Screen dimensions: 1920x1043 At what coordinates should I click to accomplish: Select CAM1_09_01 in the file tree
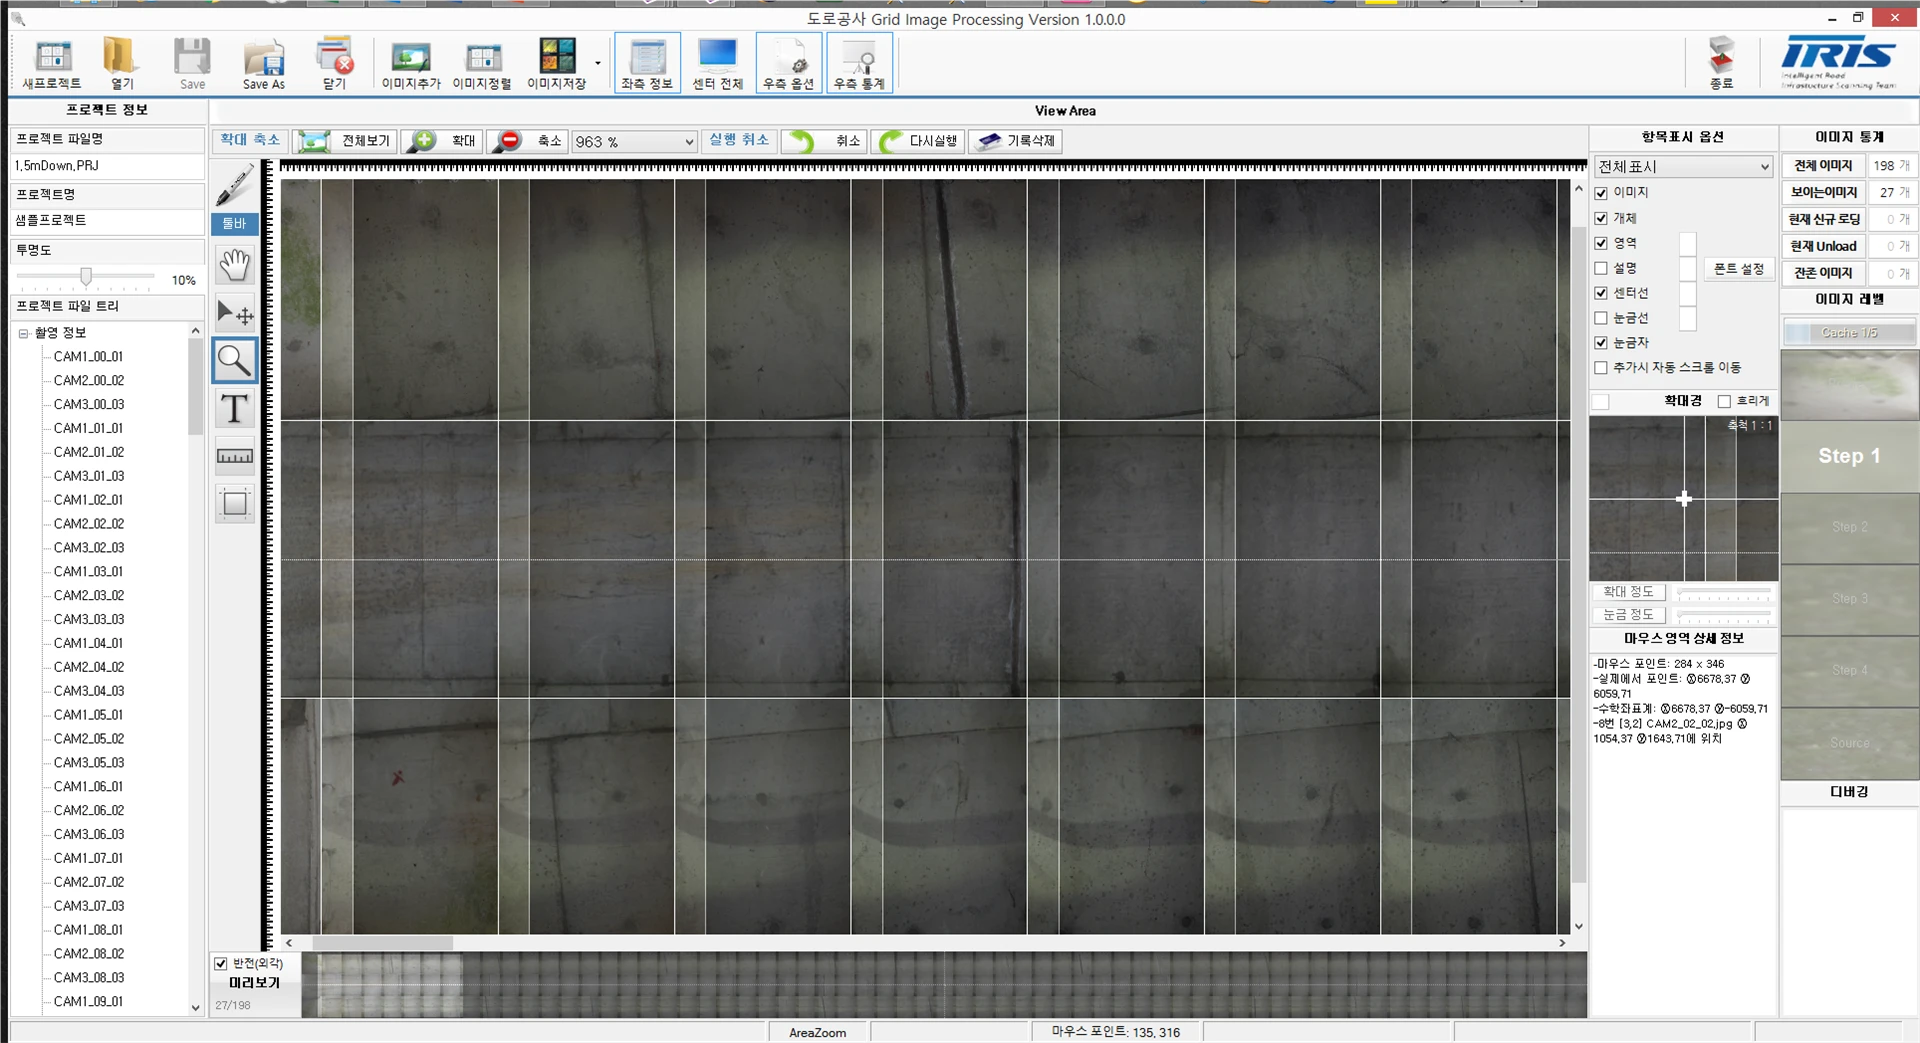pyautogui.click(x=88, y=1002)
